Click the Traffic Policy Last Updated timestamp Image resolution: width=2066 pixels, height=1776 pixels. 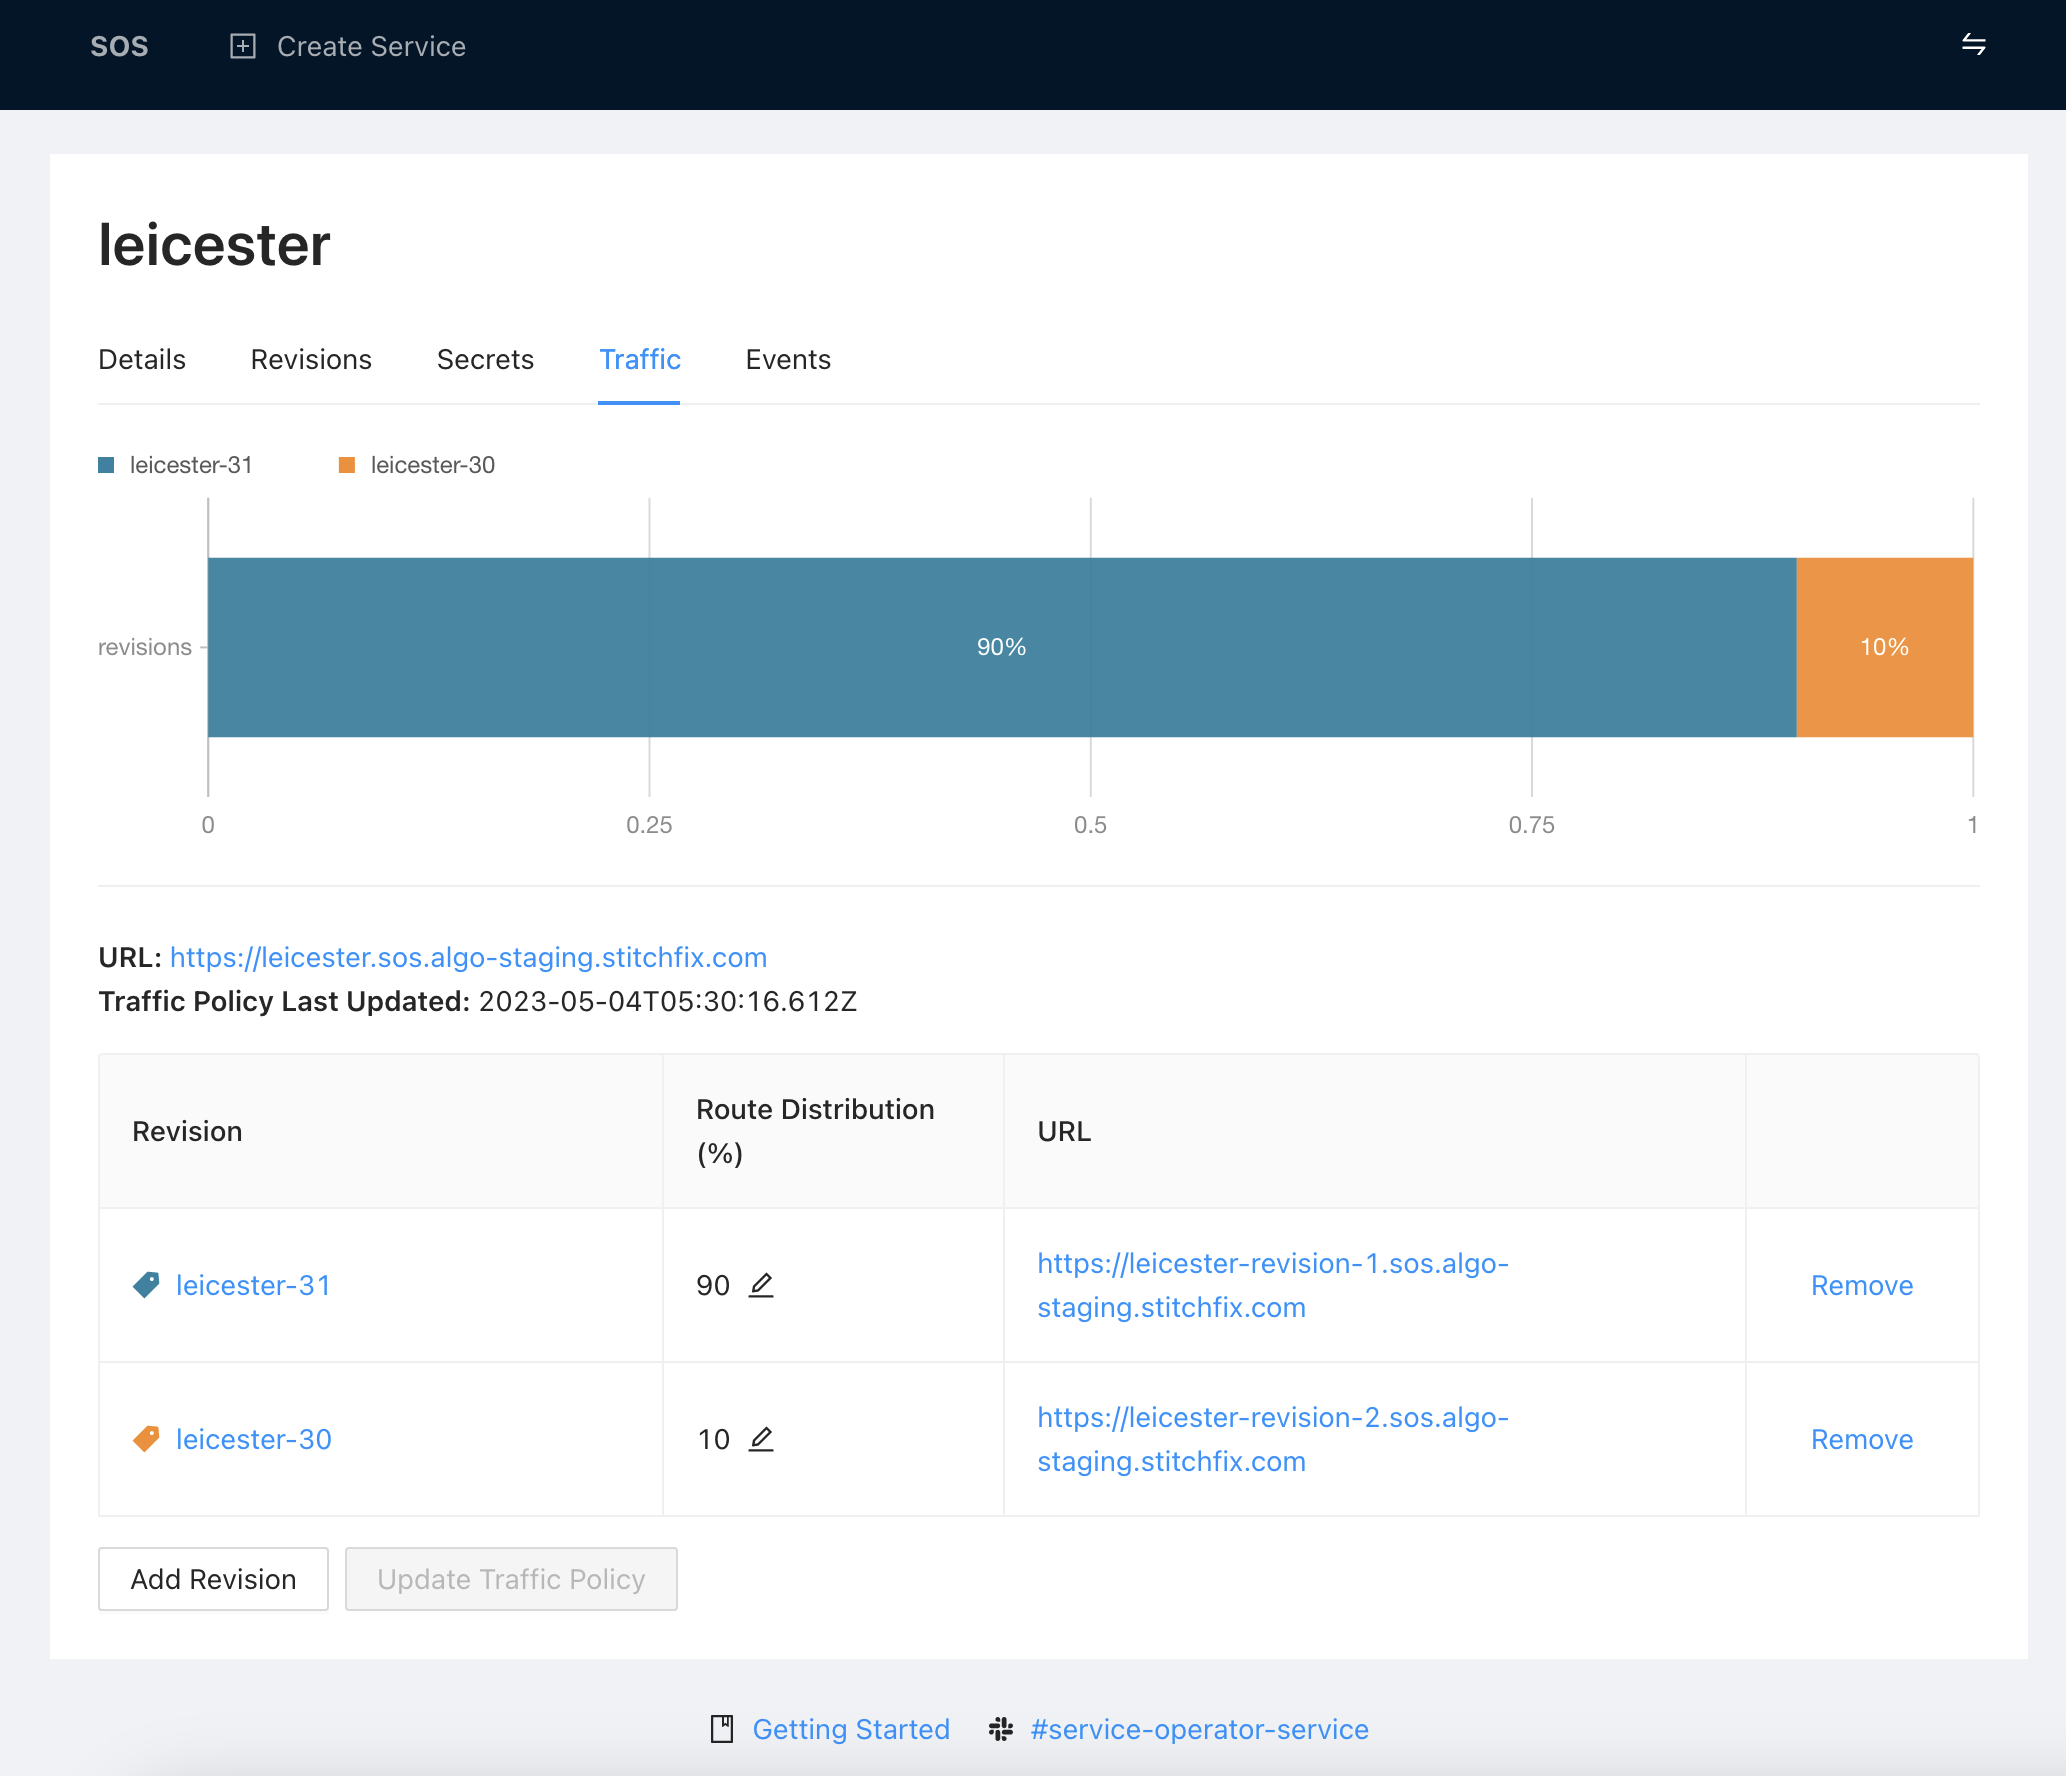668,1001
